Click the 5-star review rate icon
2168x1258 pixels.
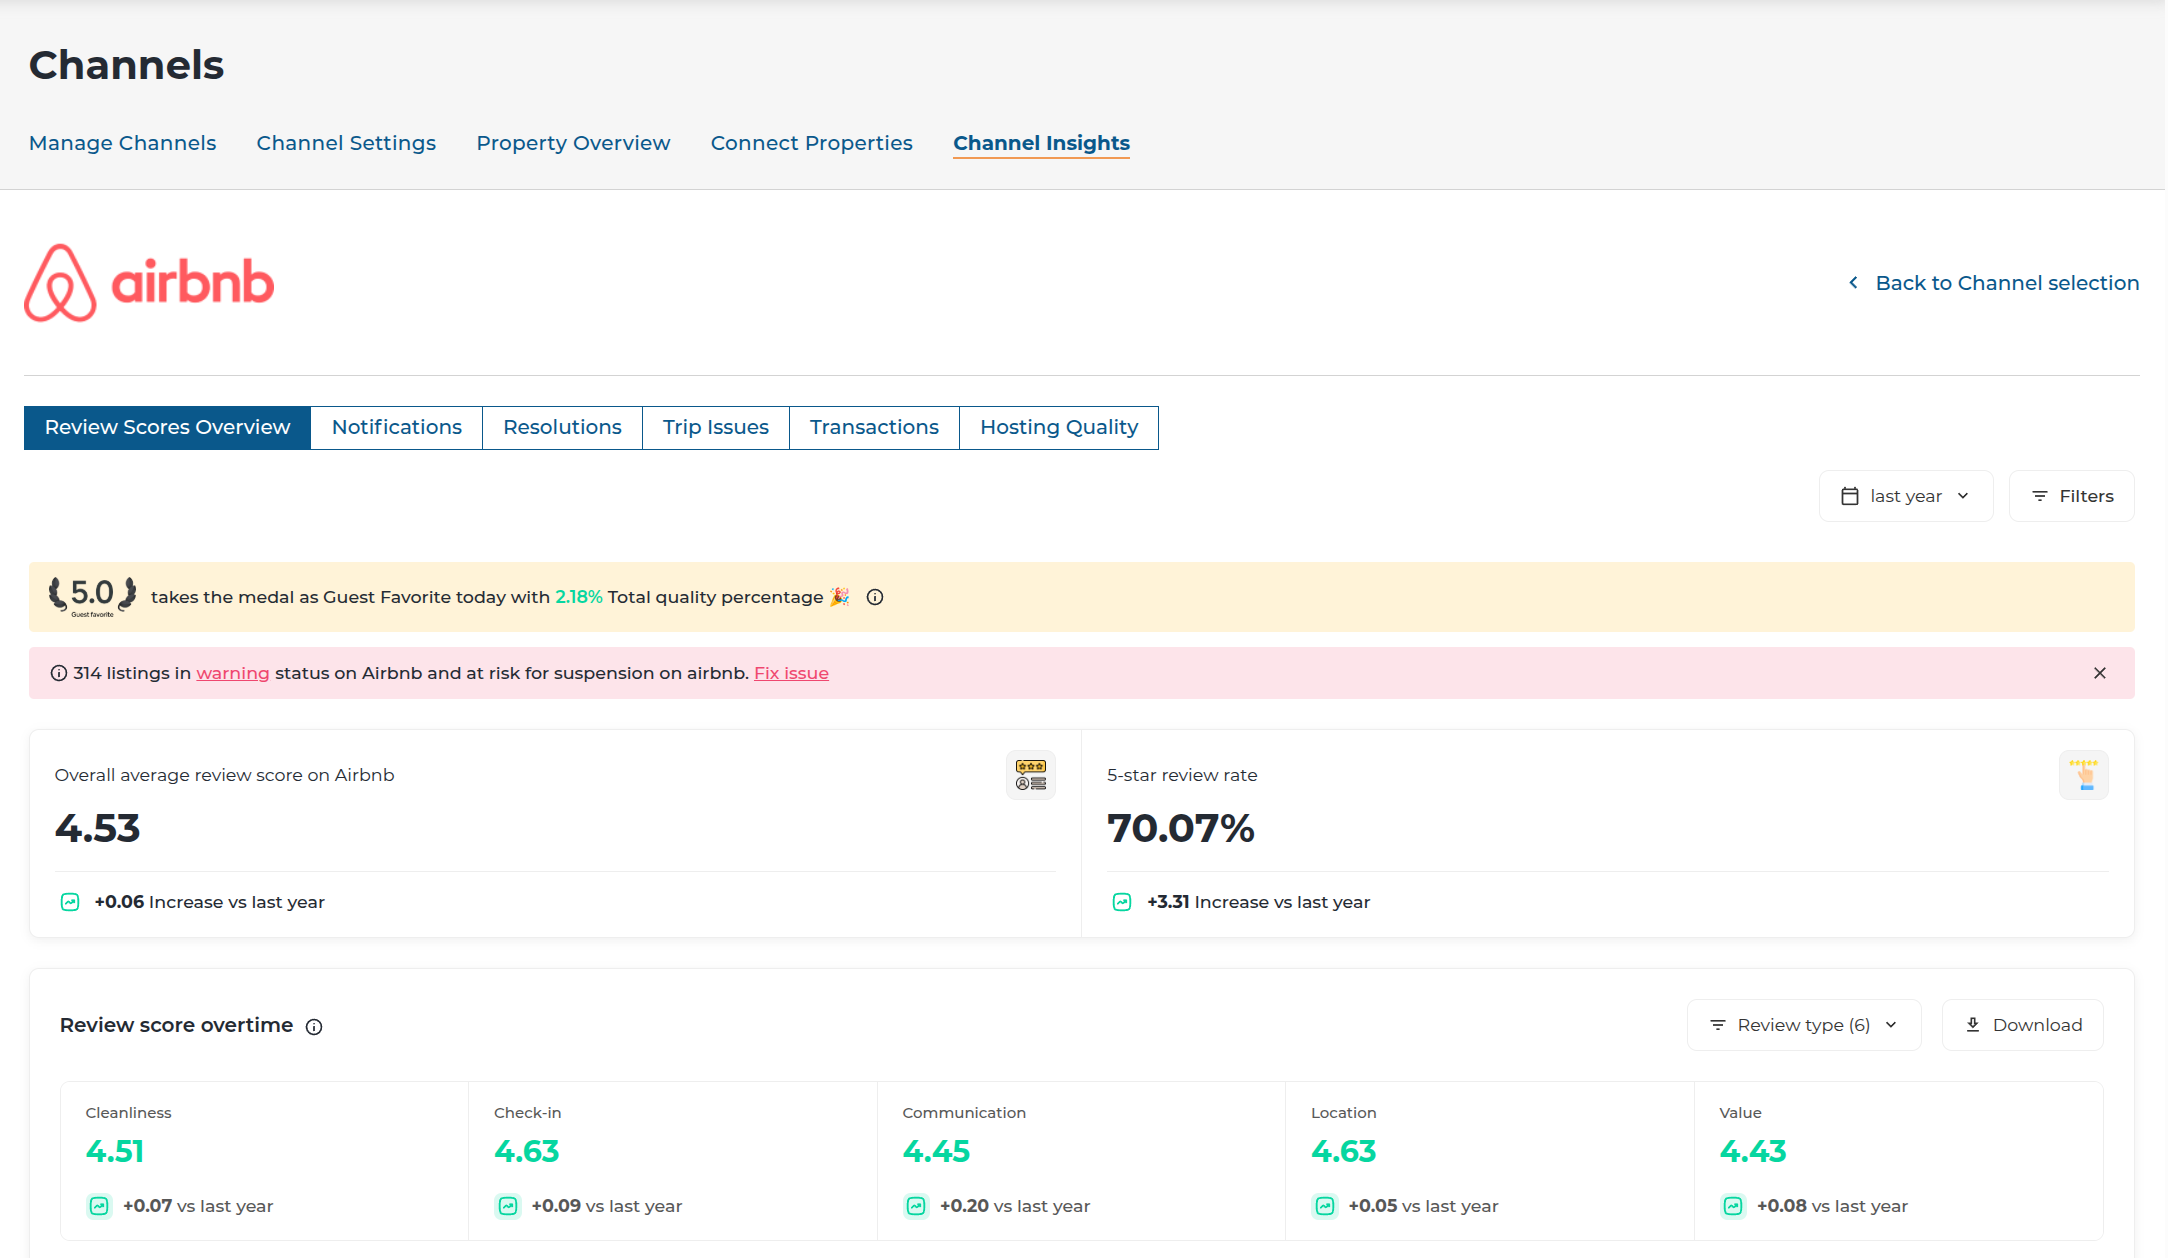coord(2083,775)
